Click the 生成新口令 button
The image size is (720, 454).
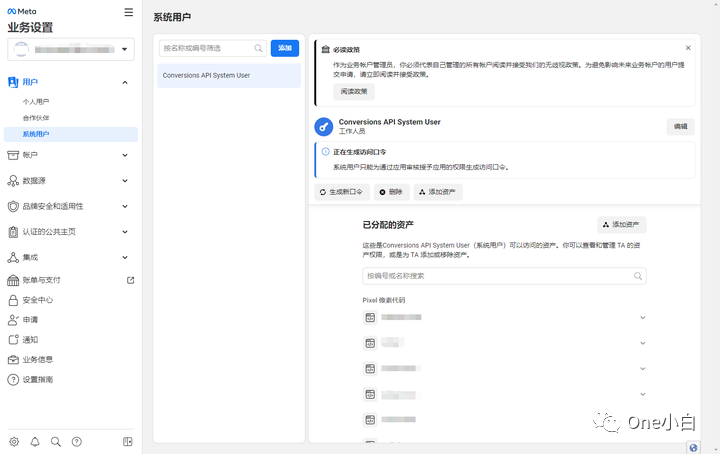pos(342,192)
